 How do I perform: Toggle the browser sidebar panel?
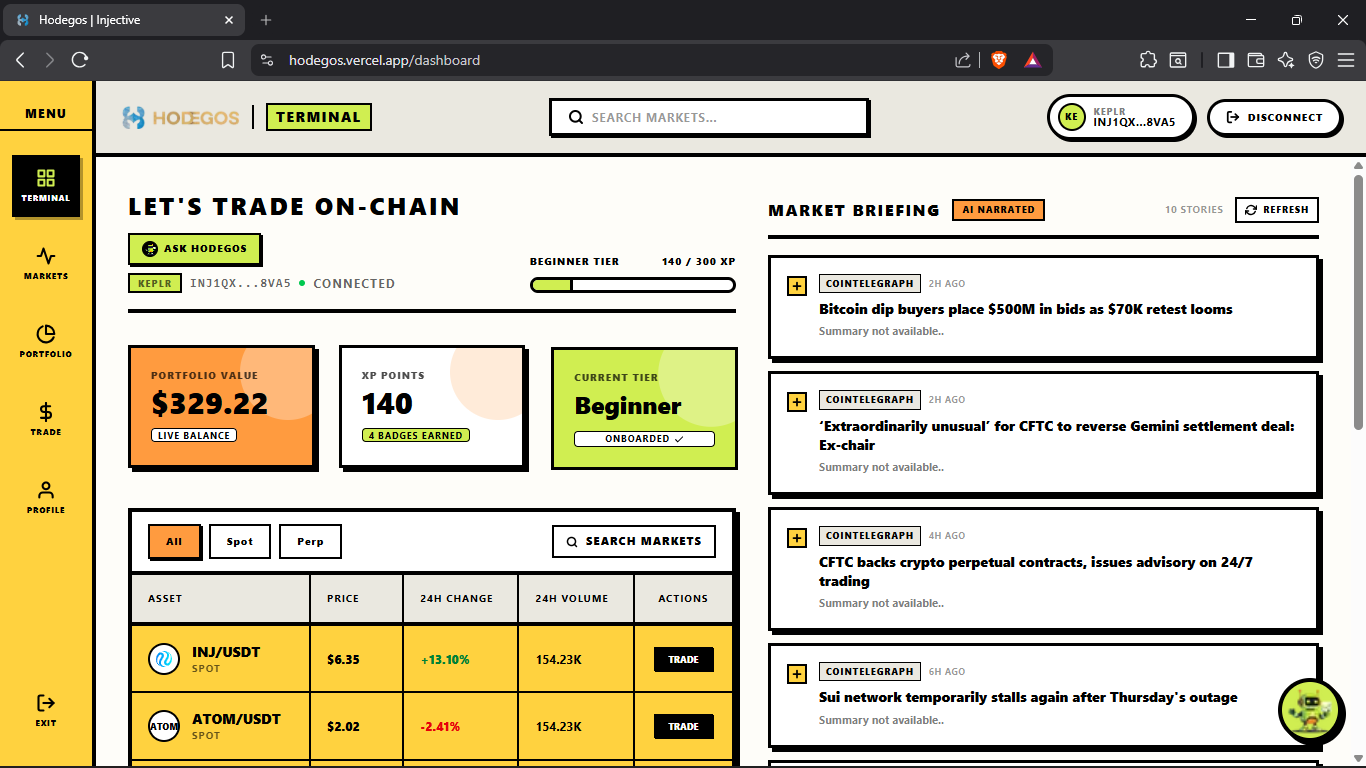[x=1225, y=60]
